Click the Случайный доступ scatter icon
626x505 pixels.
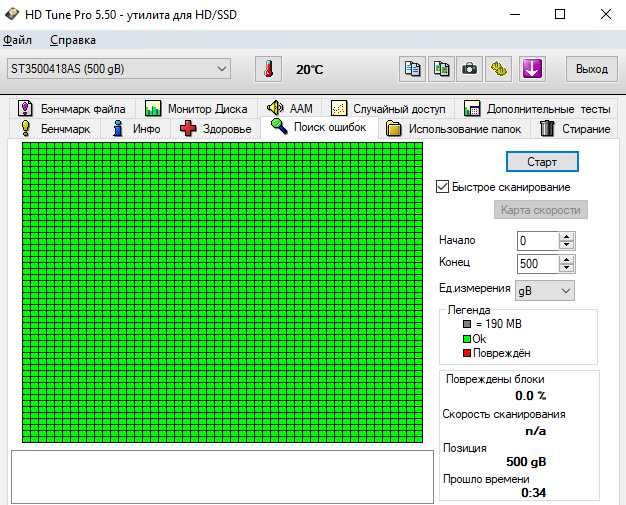click(x=339, y=108)
